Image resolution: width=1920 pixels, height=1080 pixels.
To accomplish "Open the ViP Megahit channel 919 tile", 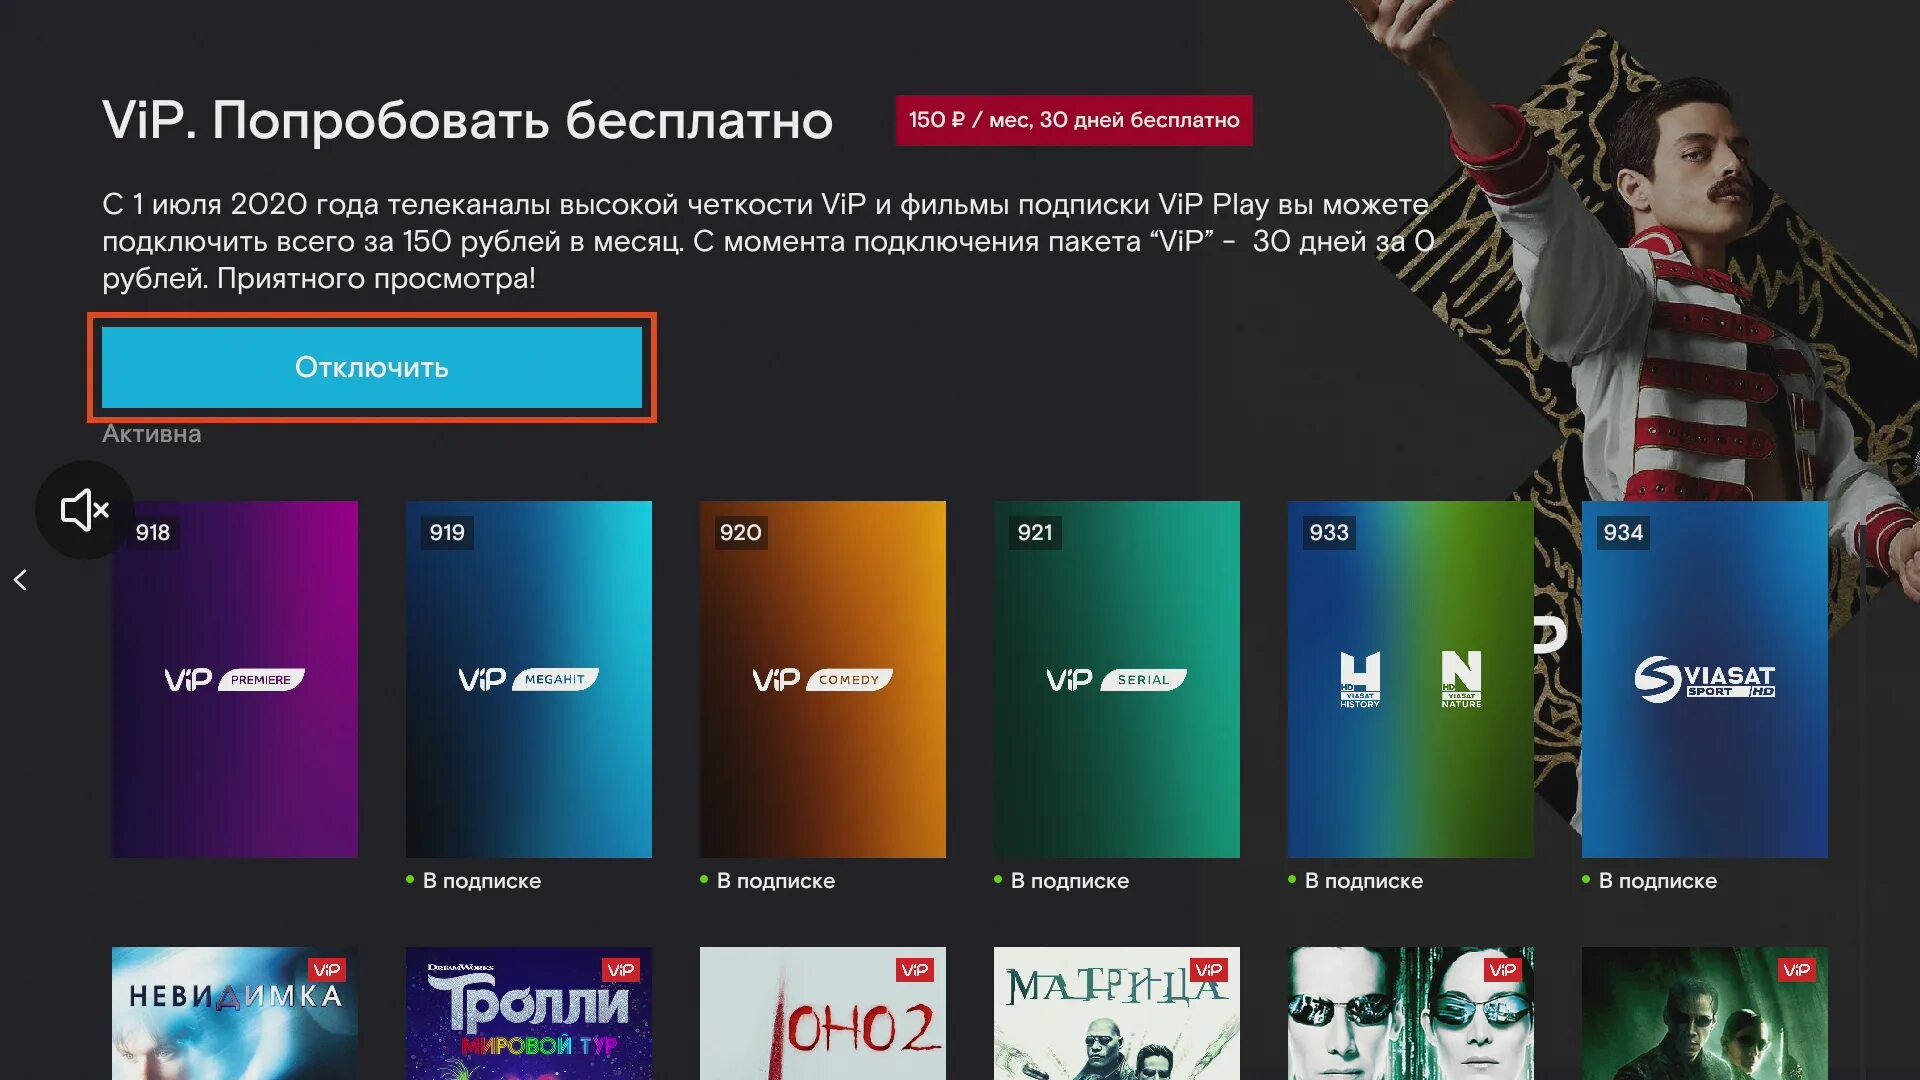I will (529, 679).
